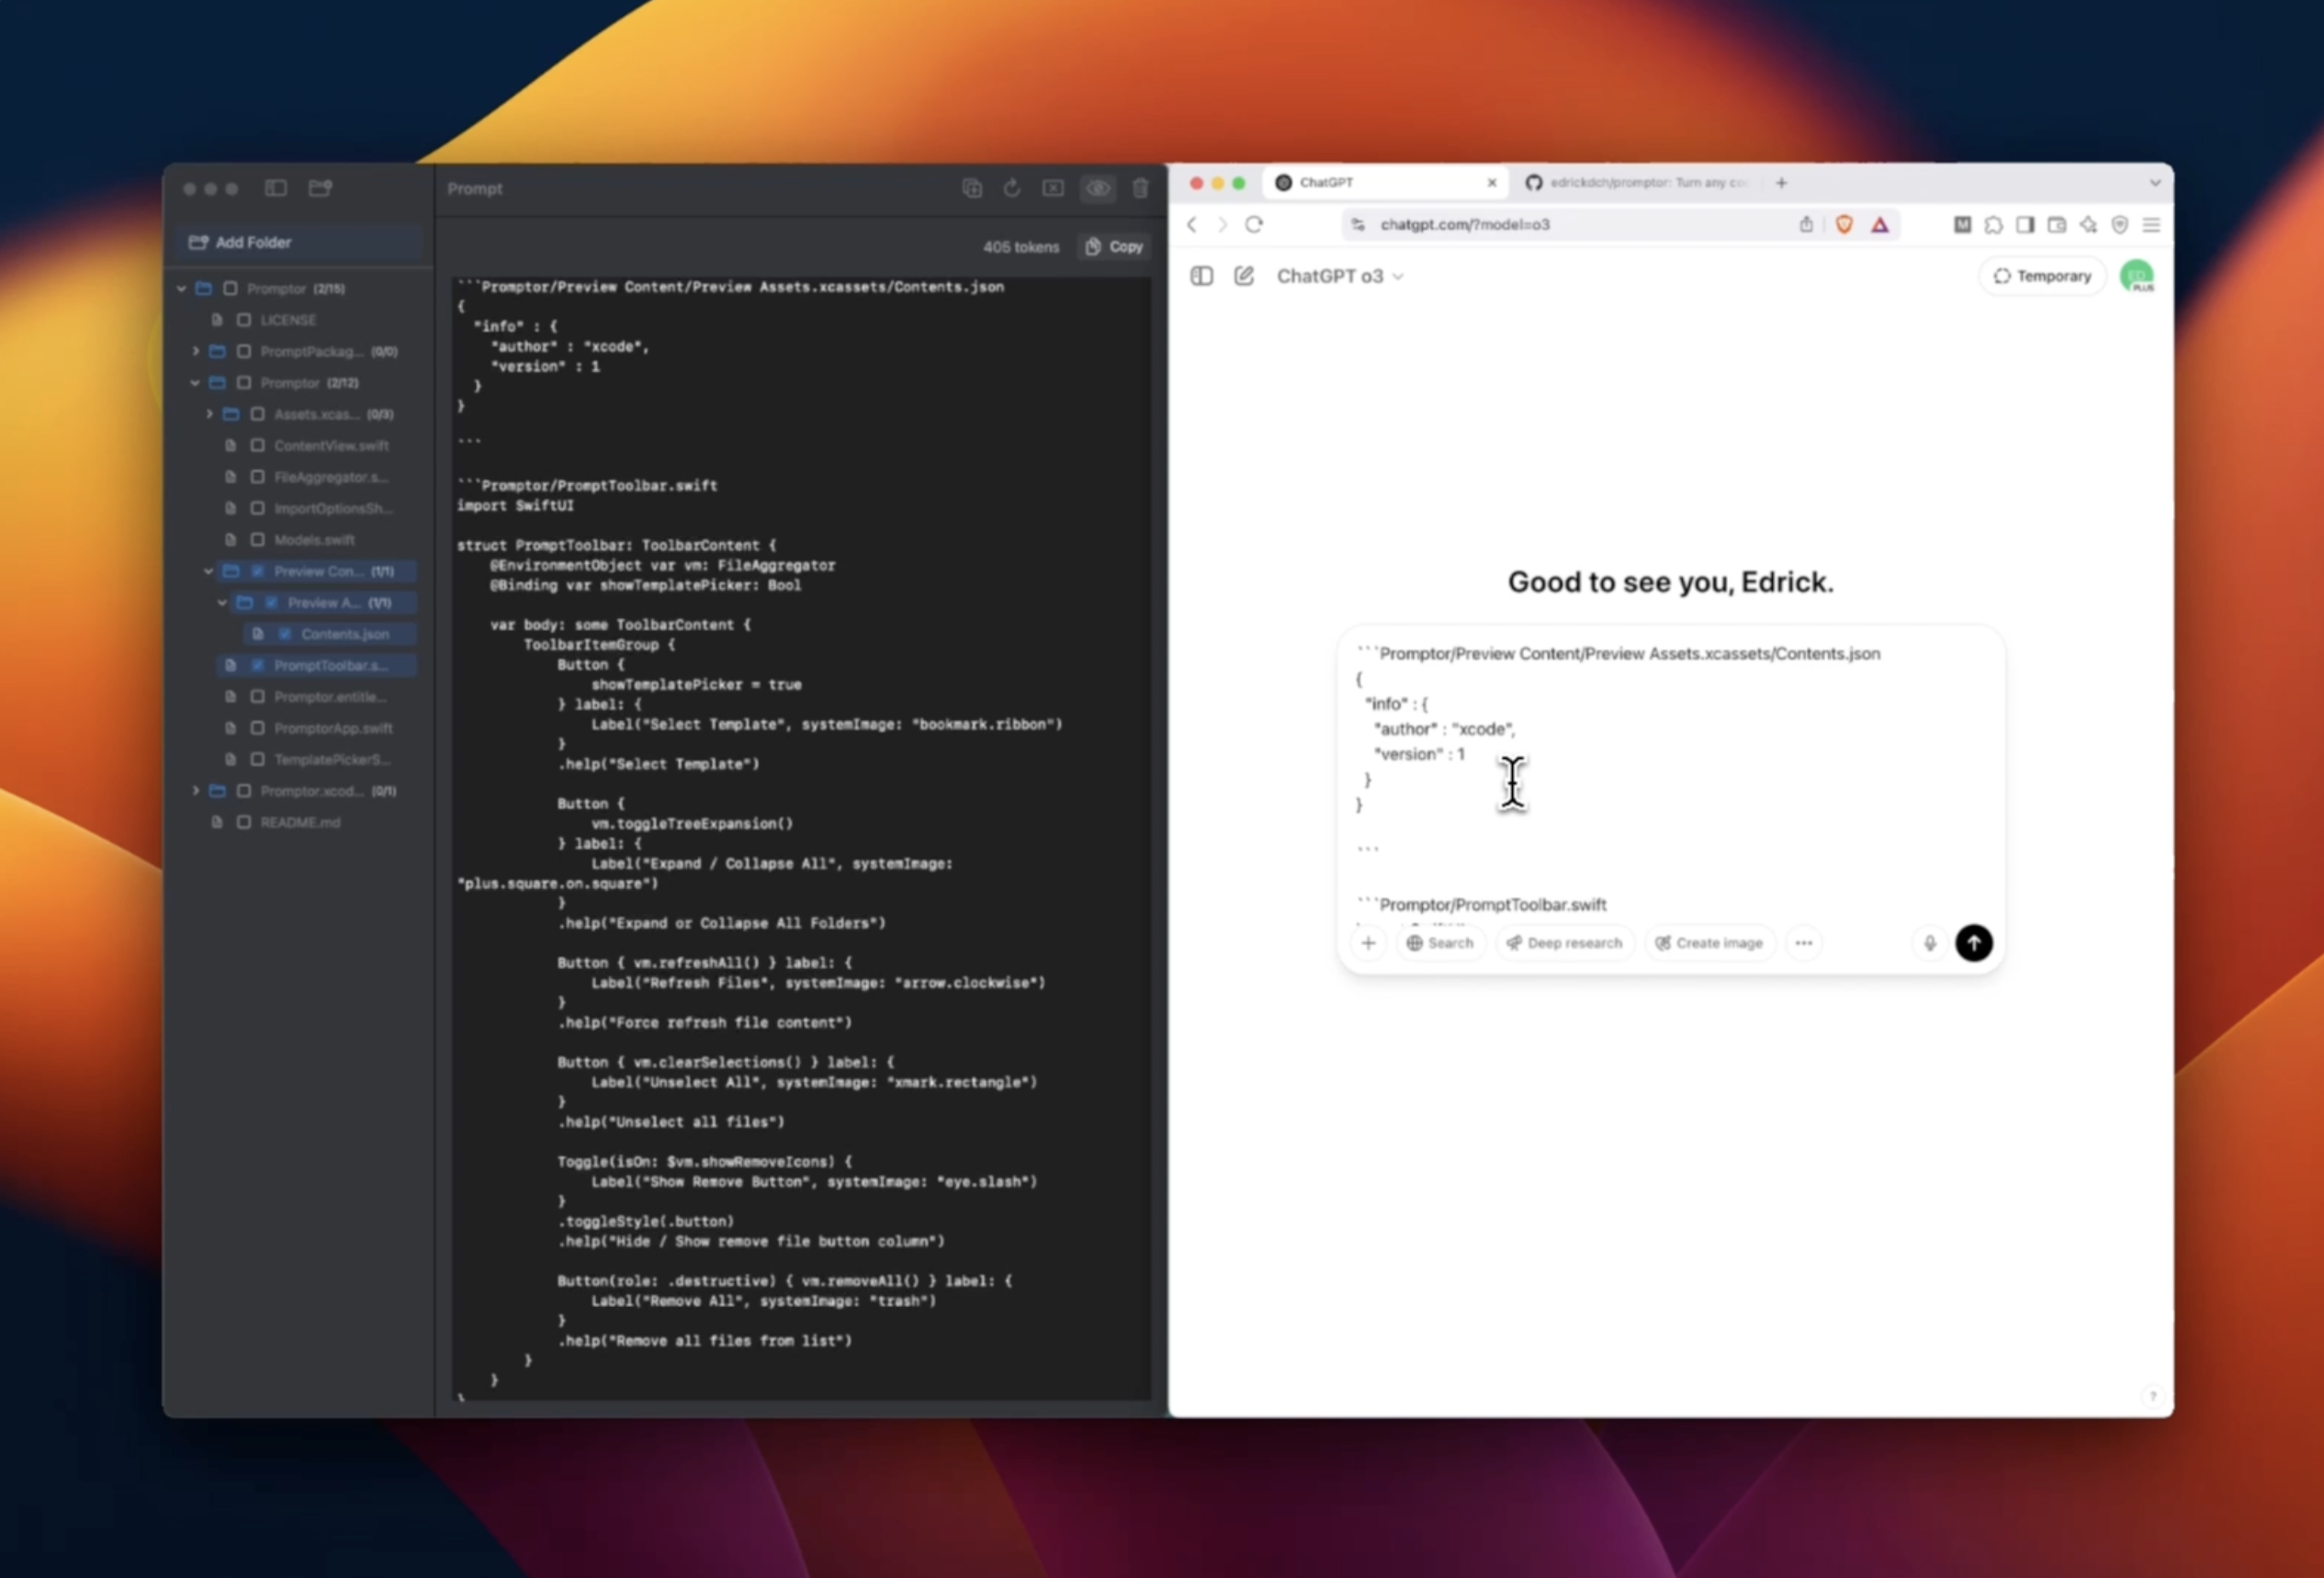Toggle the ChatGPT sidebar icon

coord(1201,276)
